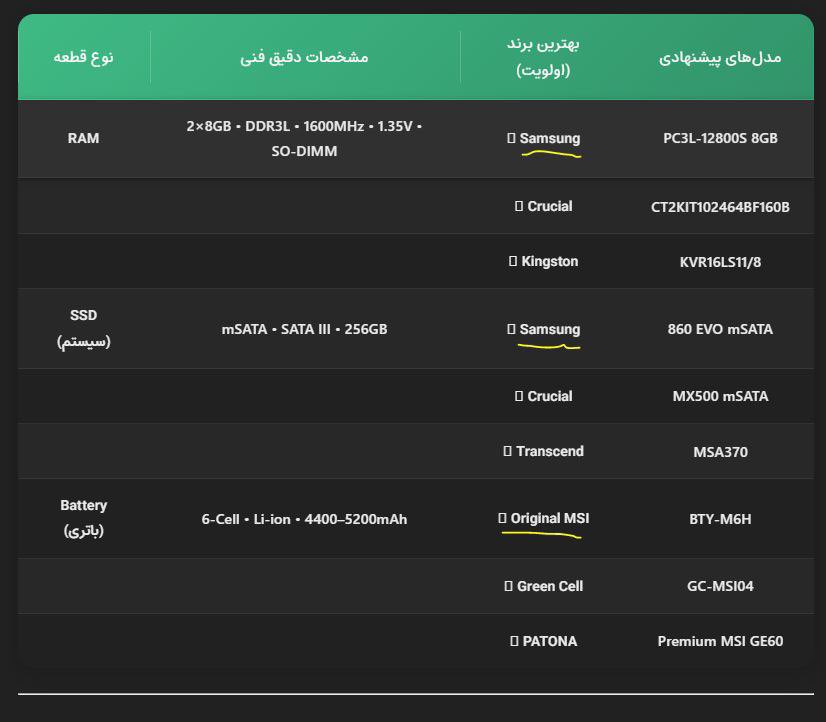
Task: Select the BTY-M6H model cell
Action: pyautogui.click(x=720, y=519)
